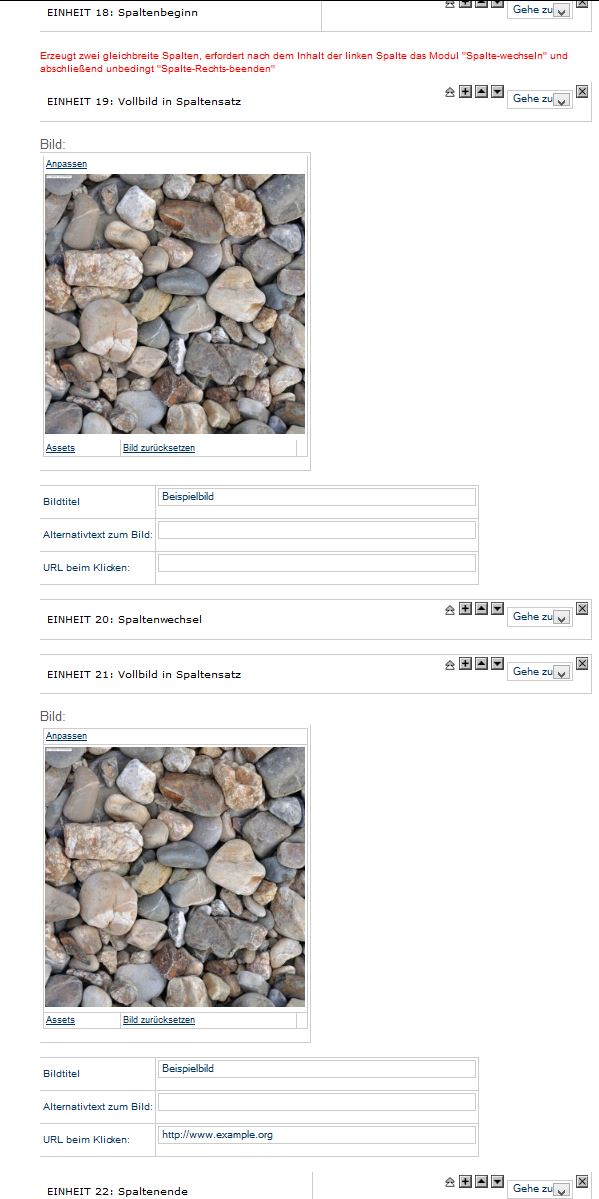This screenshot has width=599, height=1199.
Task: Jump to top icon on Einheit 19
Action: tap(450, 92)
